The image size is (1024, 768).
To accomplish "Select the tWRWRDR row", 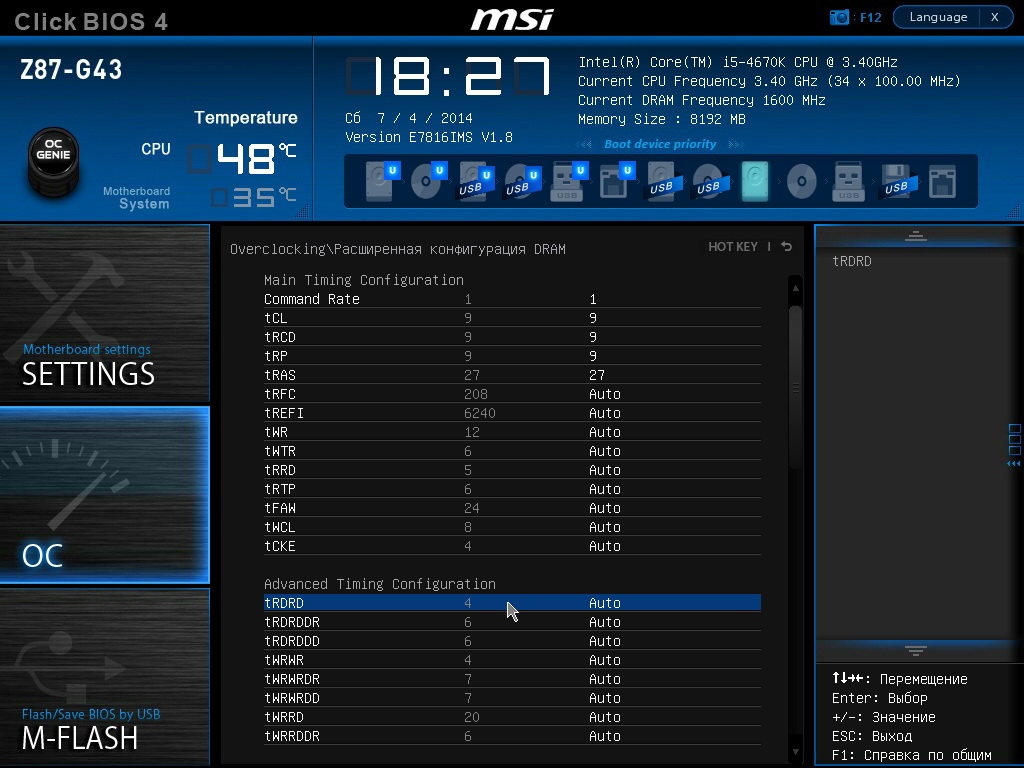I will pos(512,679).
